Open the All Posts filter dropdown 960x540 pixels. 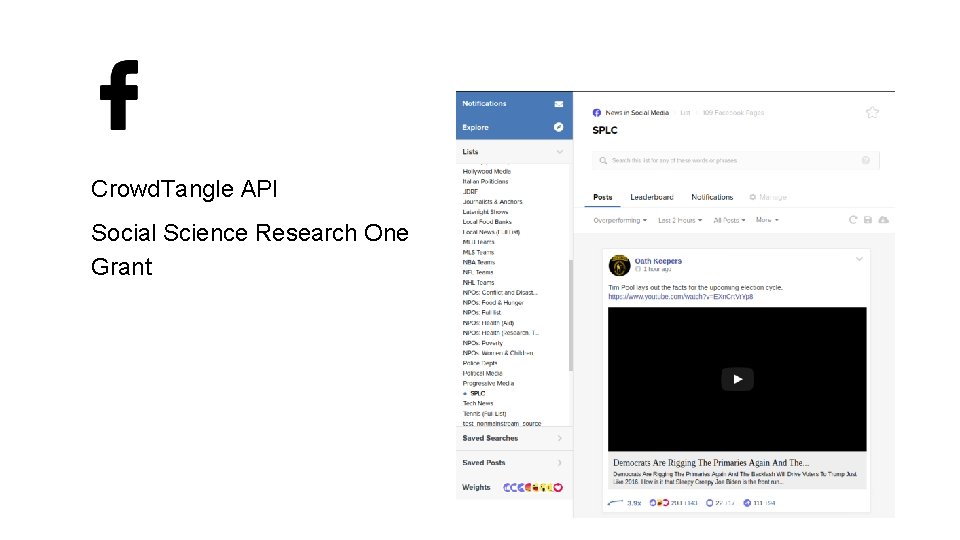(729, 220)
